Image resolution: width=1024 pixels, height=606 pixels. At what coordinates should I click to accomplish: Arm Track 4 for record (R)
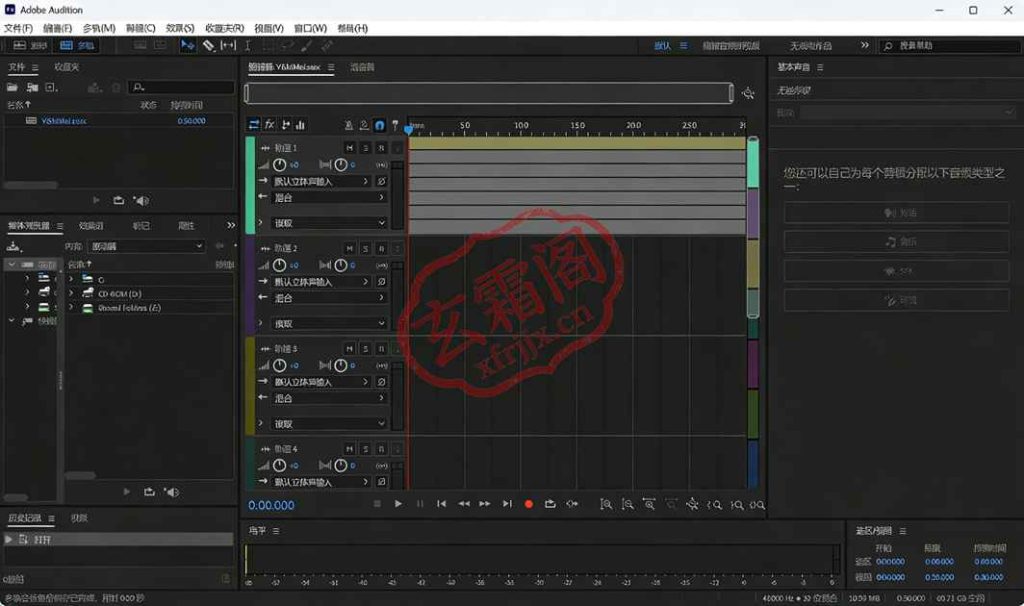tap(381, 449)
